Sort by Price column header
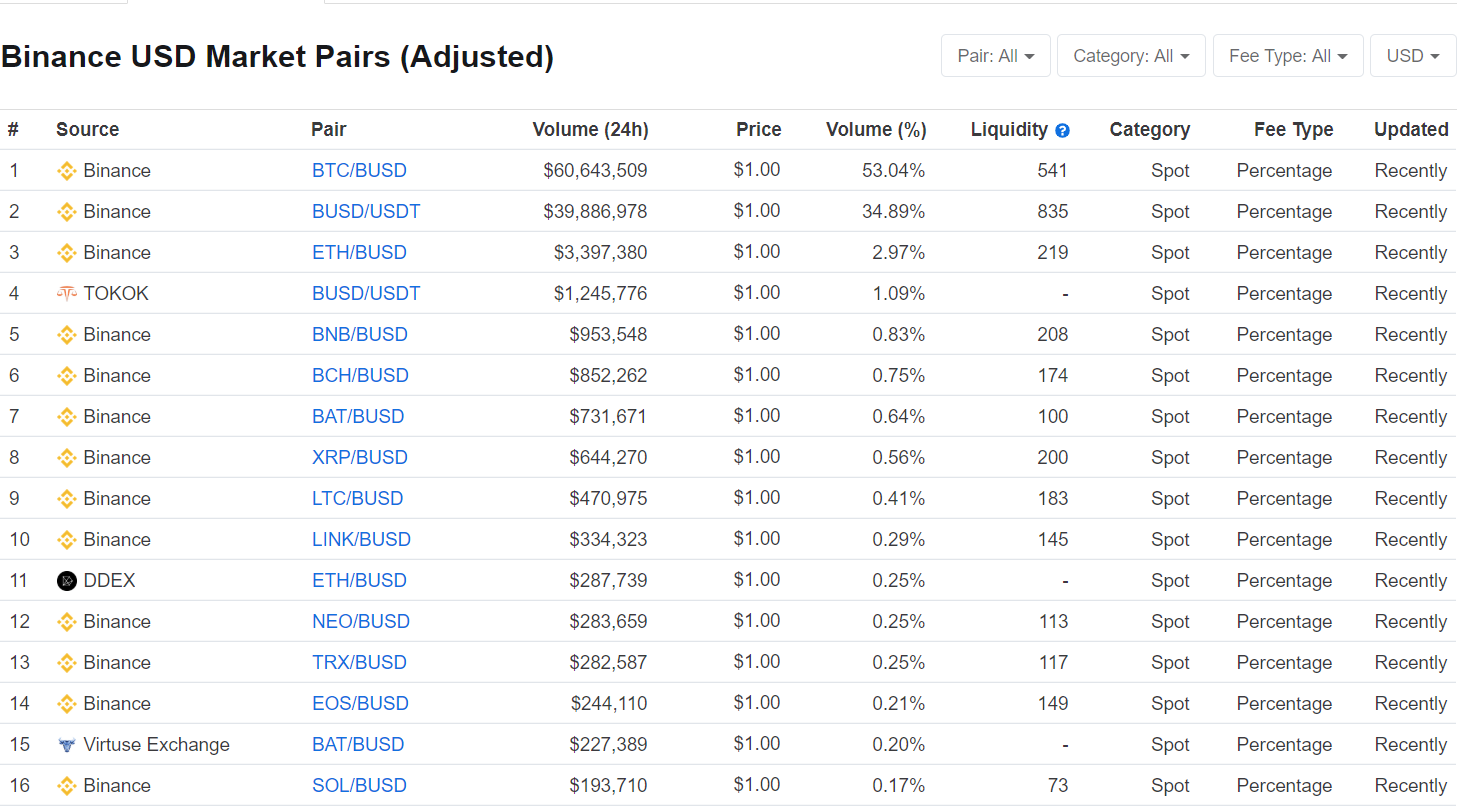This screenshot has width=1470, height=808. pyautogui.click(x=759, y=130)
